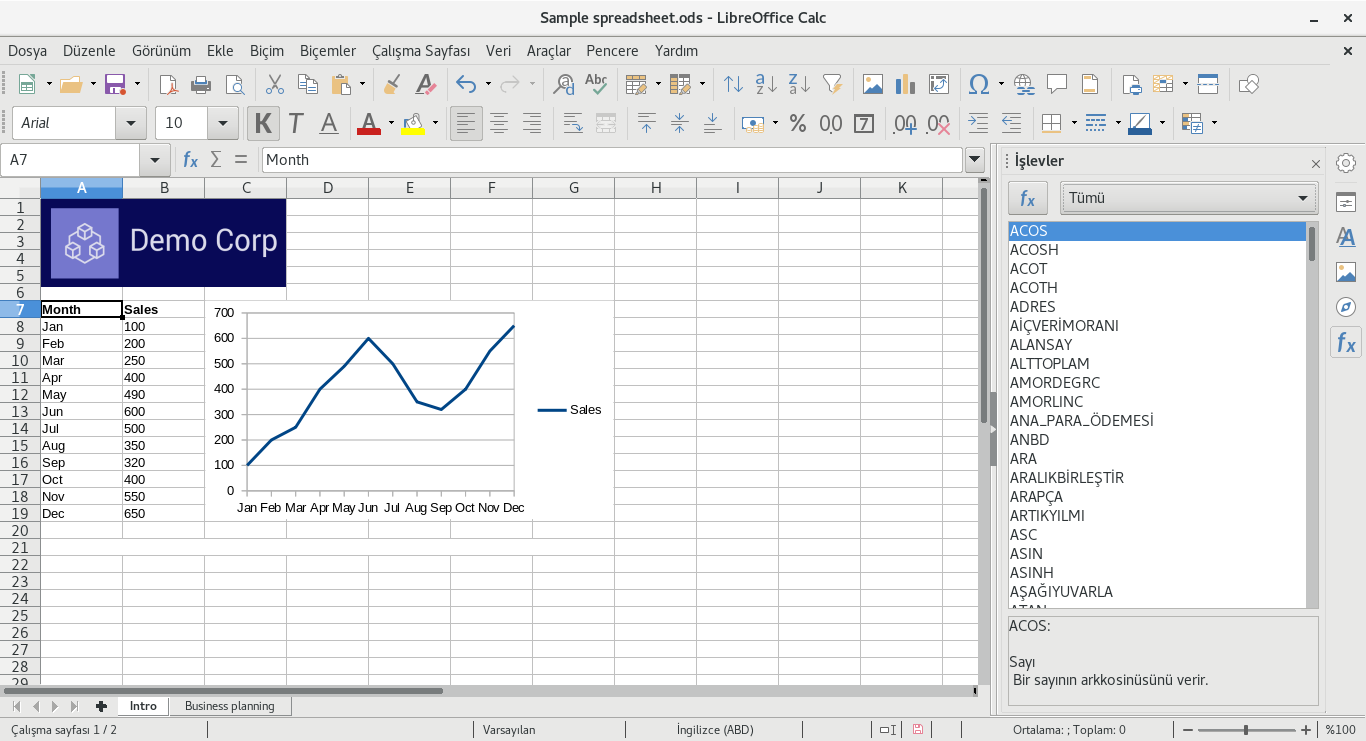The width and height of the screenshot is (1366, 741).
Task: Open the Insert Chart tool
Action: coord(906,84)
